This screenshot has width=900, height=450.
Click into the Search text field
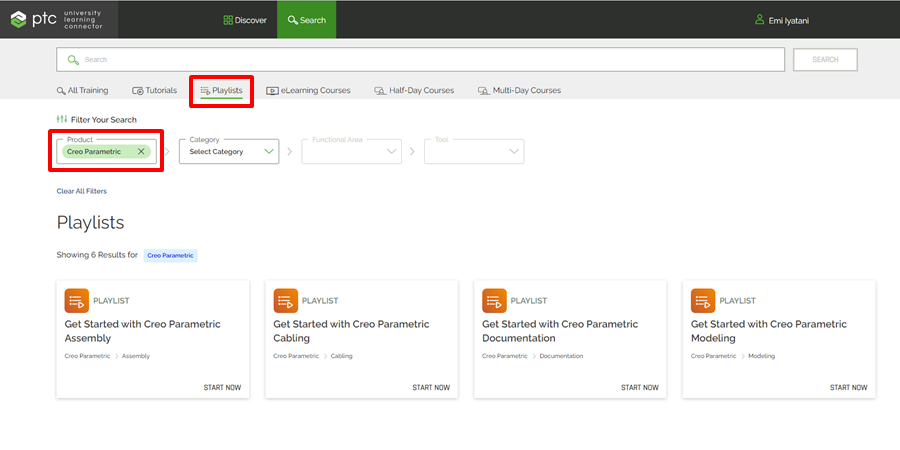(420, 60)
